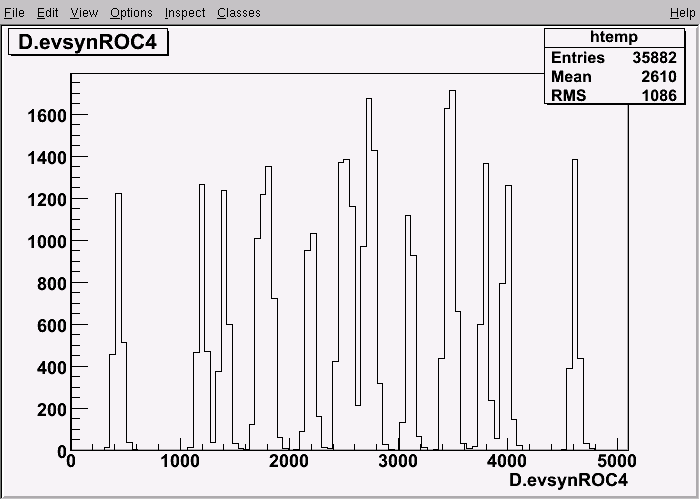
Task: Click the y-axis label 200
Action: click(52, 410)
